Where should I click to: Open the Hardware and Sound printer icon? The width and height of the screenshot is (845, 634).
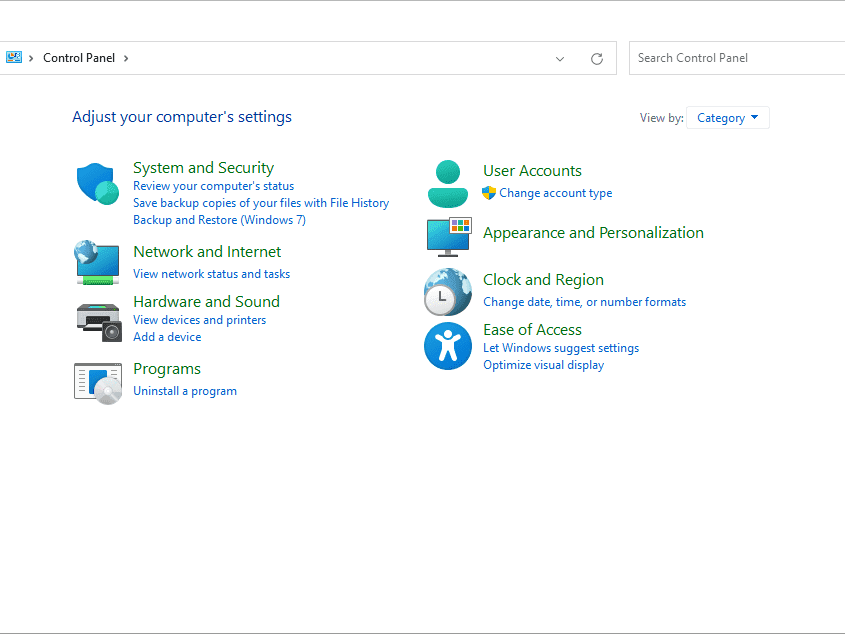tap(99, 322)
